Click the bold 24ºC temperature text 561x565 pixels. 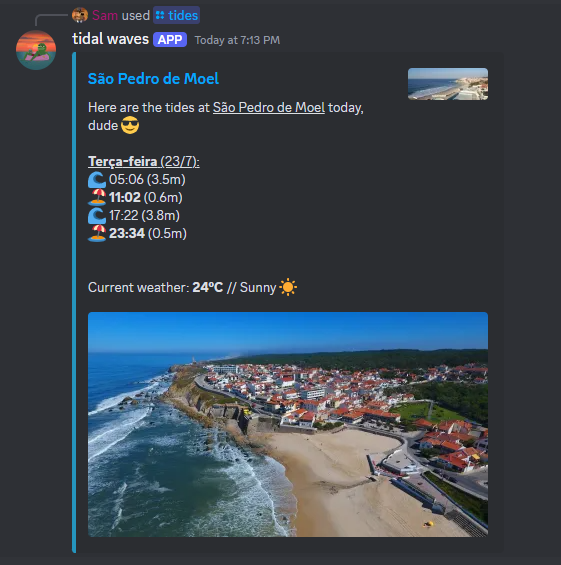pos(208,287)
